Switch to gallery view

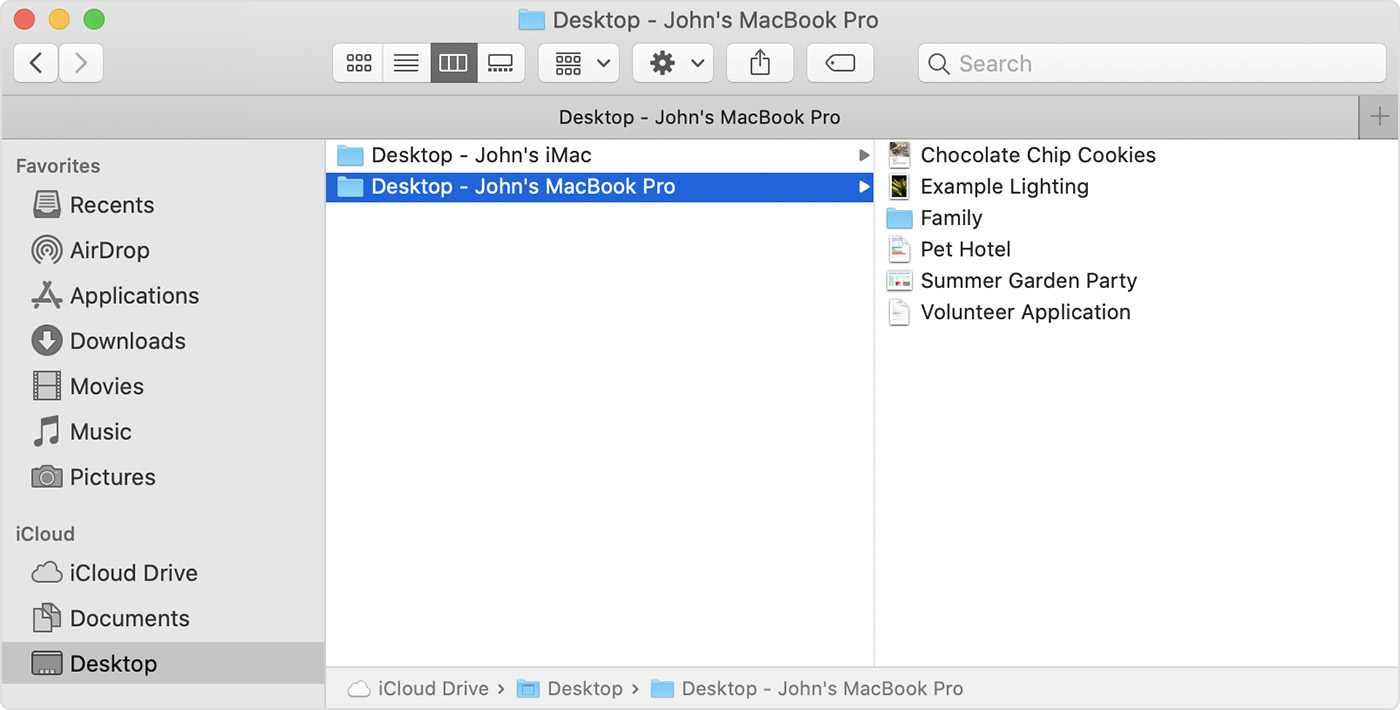tap(501, 63)
